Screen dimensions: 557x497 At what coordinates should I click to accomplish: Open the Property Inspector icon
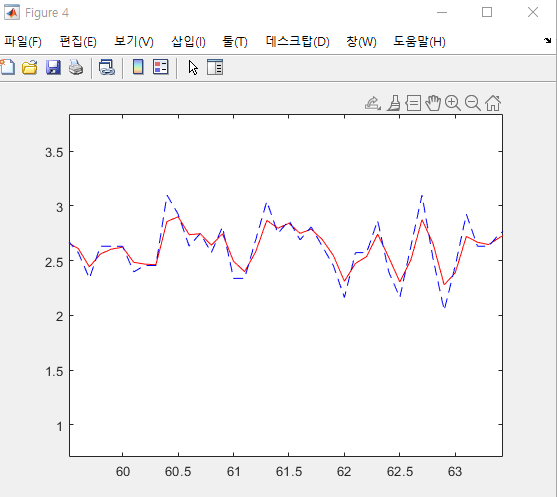tap(215, 67)
